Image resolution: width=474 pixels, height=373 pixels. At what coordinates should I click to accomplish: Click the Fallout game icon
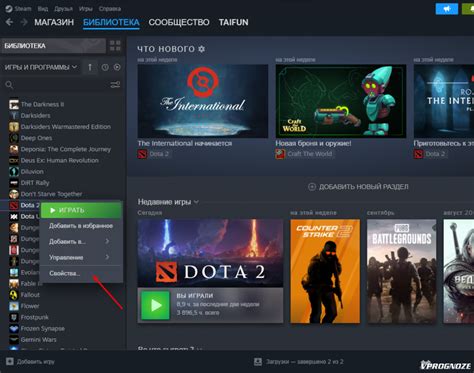point(14,295)
